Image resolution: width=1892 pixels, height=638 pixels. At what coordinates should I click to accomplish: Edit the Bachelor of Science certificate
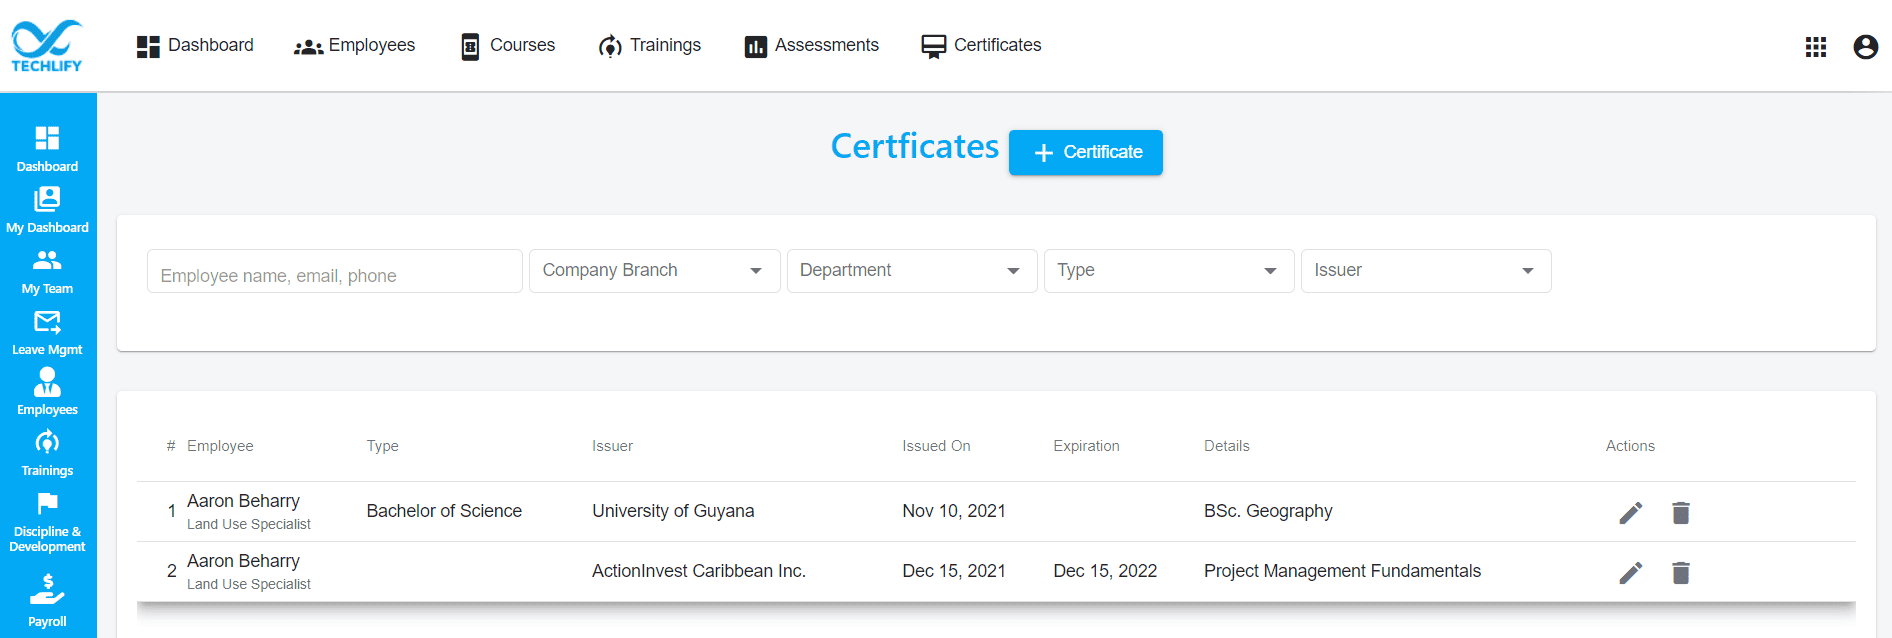coord(1631,513)
